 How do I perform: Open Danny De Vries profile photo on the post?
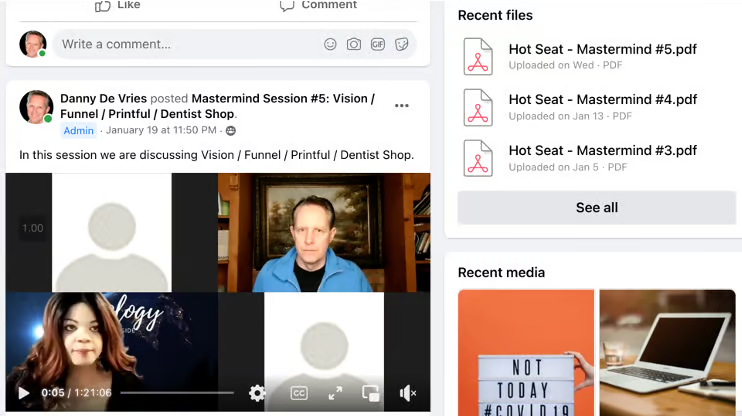click(36, 107)
